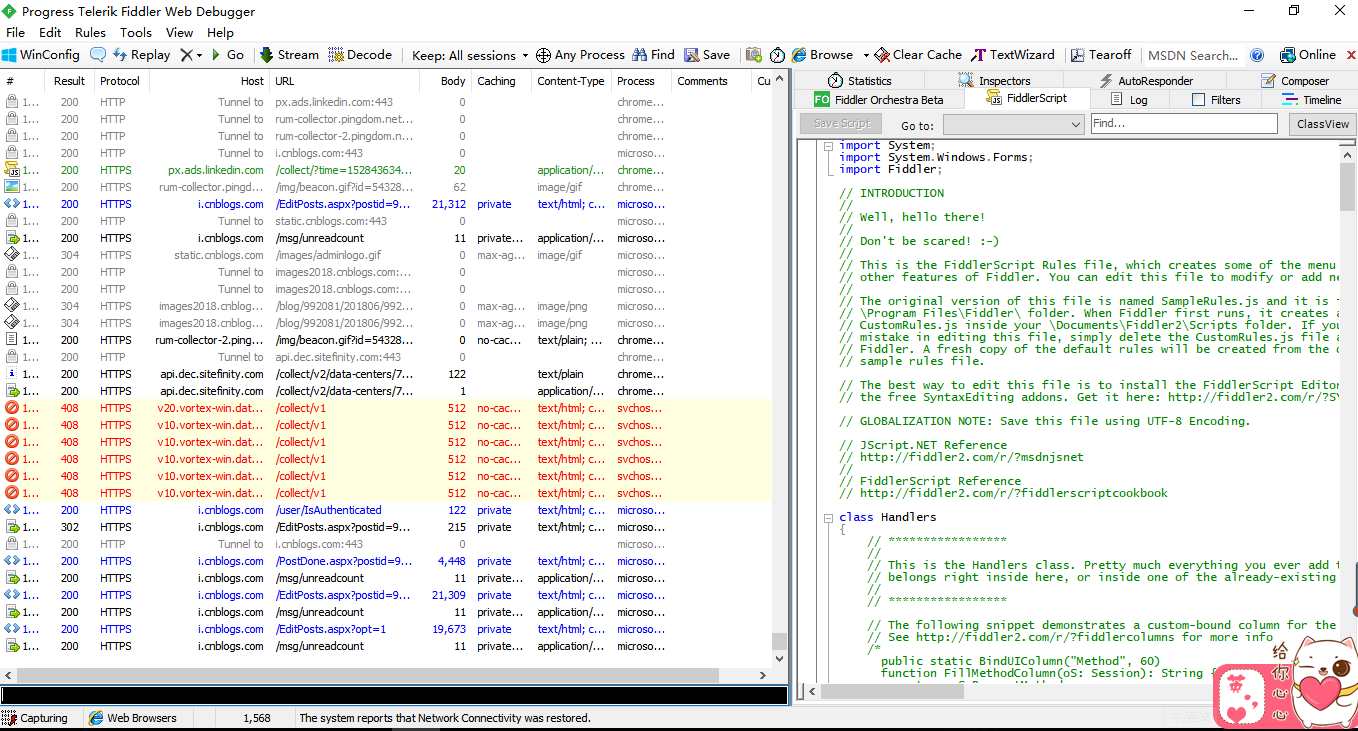
Task: Open the Log tab
Action: pyautogui.click(x=1130, y=99)
